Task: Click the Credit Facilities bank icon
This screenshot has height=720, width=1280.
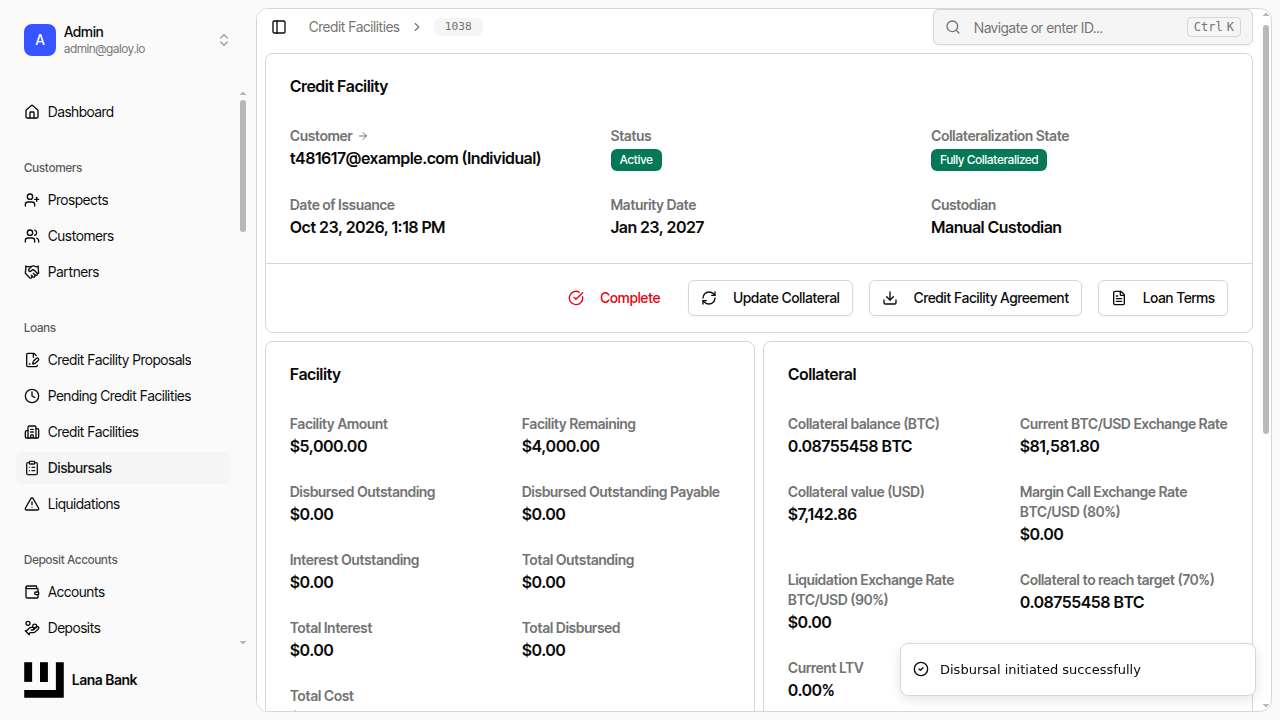Action: pyautogui.click(x=32, y=432)
